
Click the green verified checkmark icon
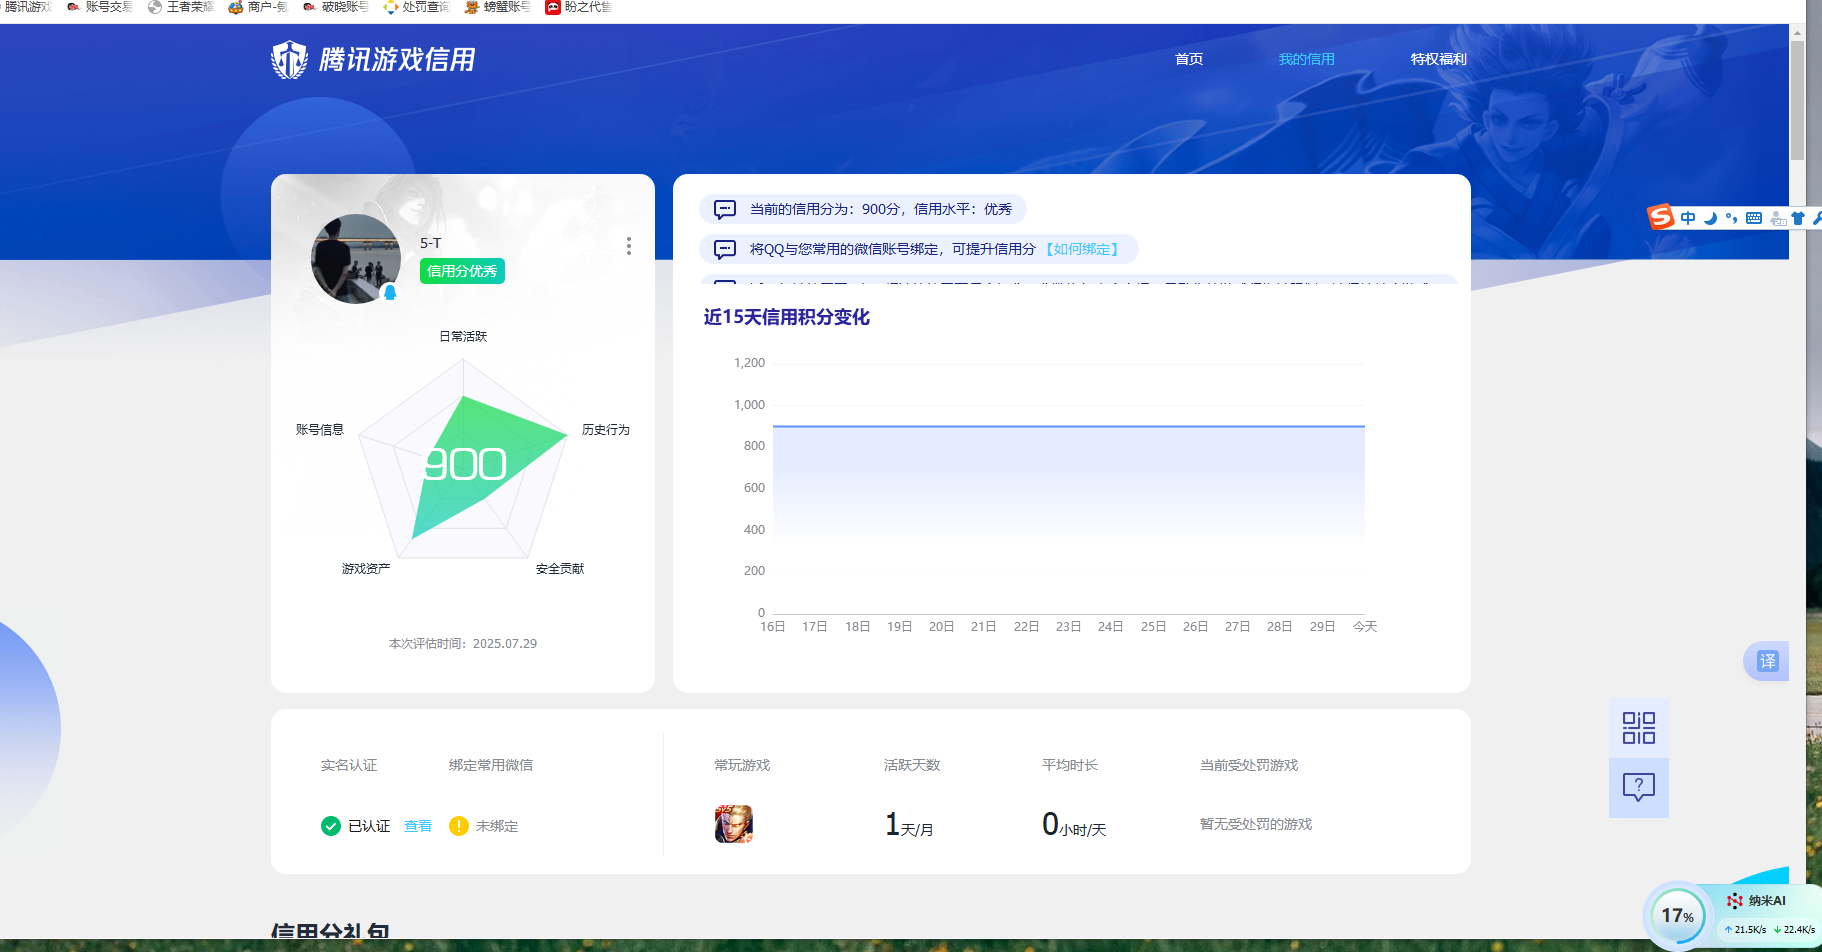tap(331, 825)
